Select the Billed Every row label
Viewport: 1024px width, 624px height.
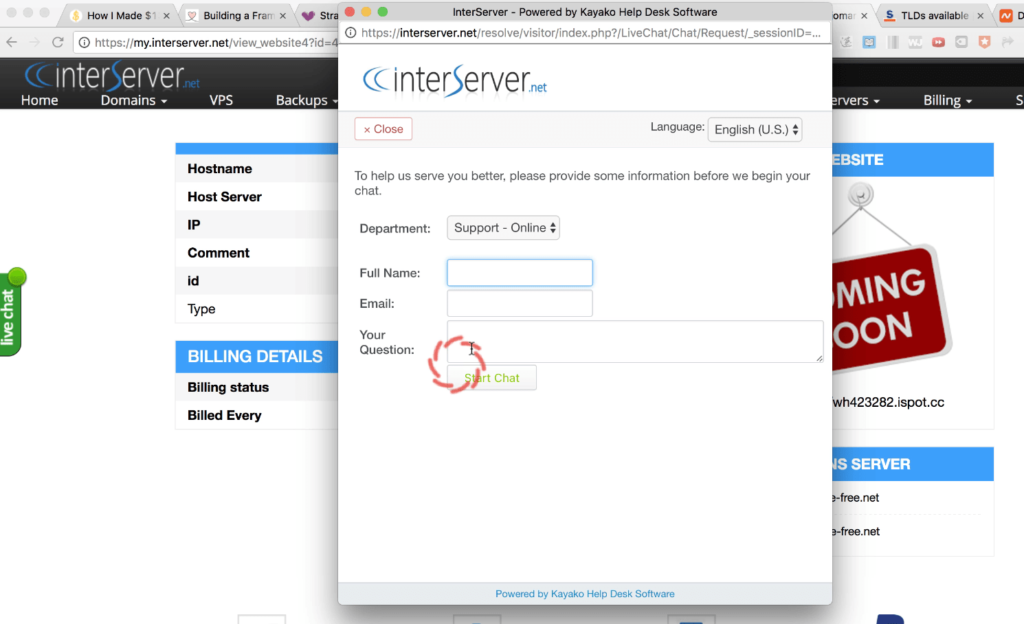[224, 415]
